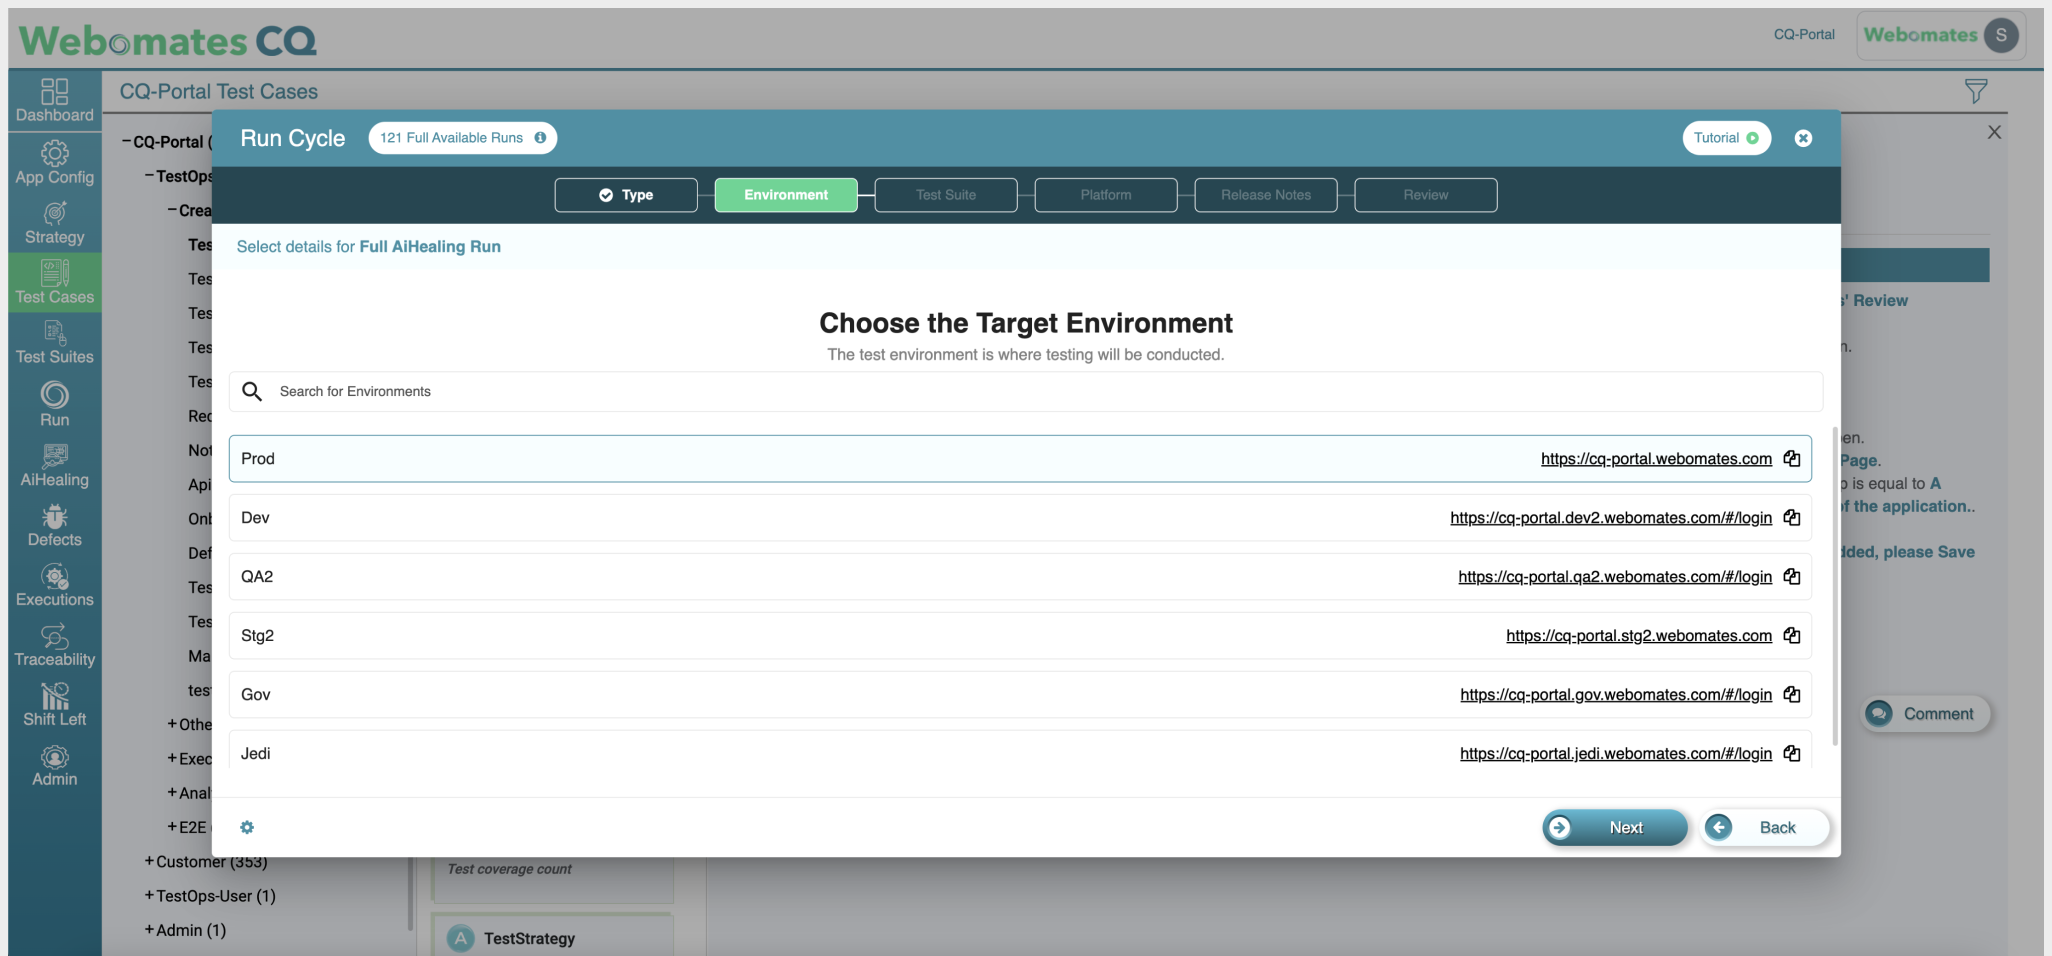Copy the Gov environment URL
Viewport: 2052px width, 956px height.
pyautogui.click(x=1792, y=694)
